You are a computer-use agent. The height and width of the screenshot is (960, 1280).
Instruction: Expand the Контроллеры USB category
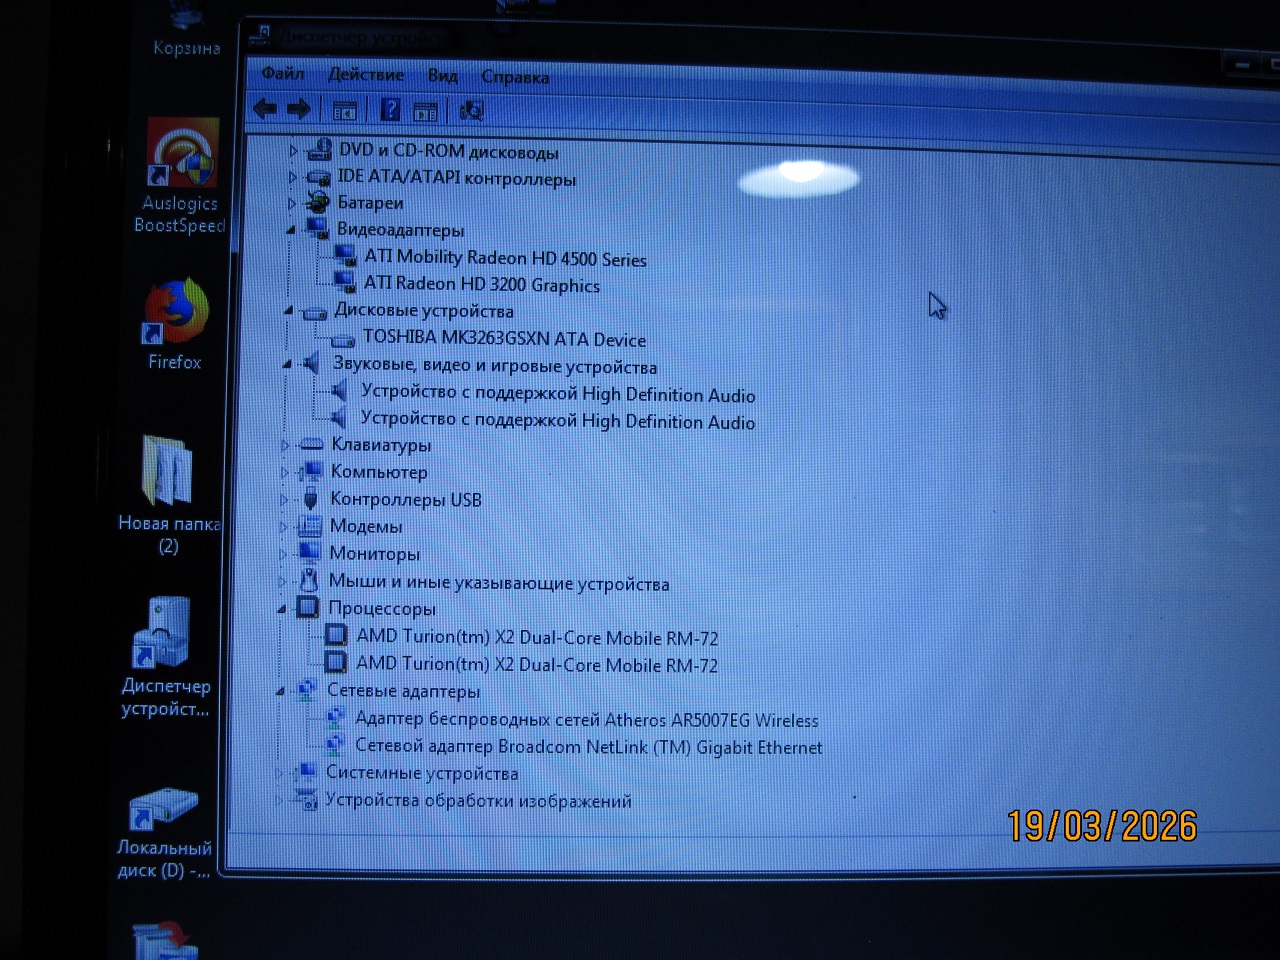click(285, 499)
